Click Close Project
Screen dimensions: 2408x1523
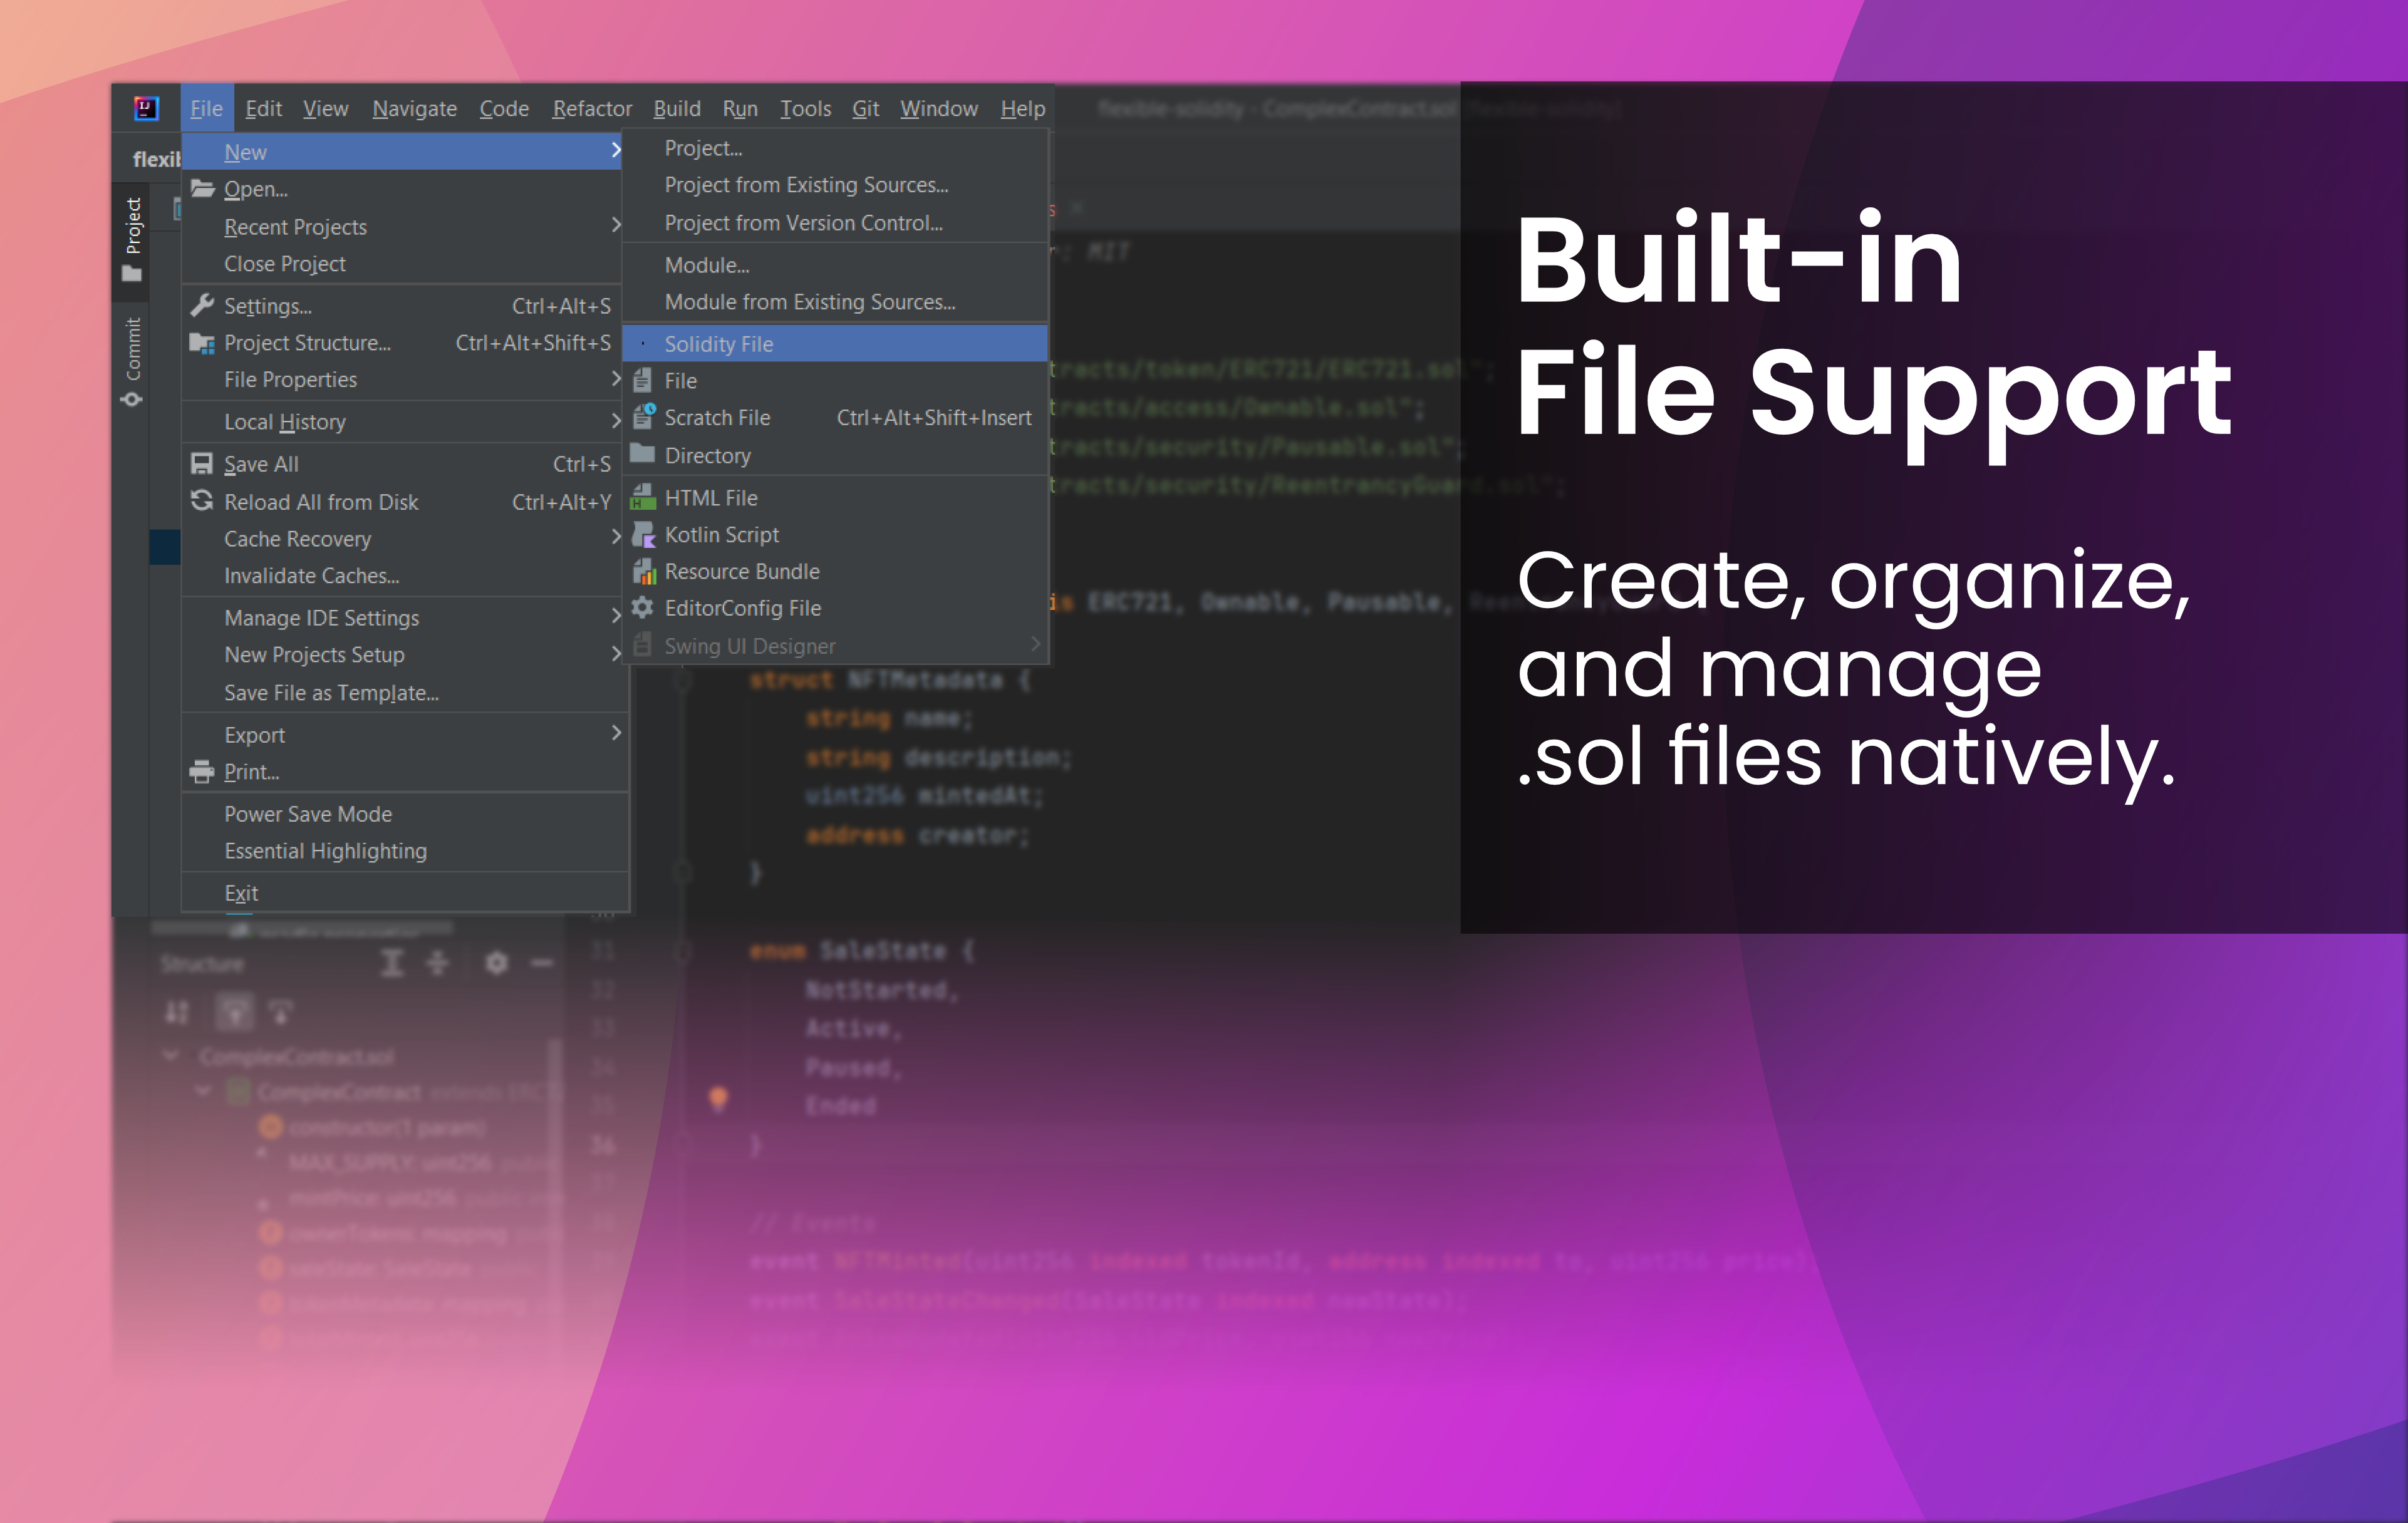click(x=285, y=263)
